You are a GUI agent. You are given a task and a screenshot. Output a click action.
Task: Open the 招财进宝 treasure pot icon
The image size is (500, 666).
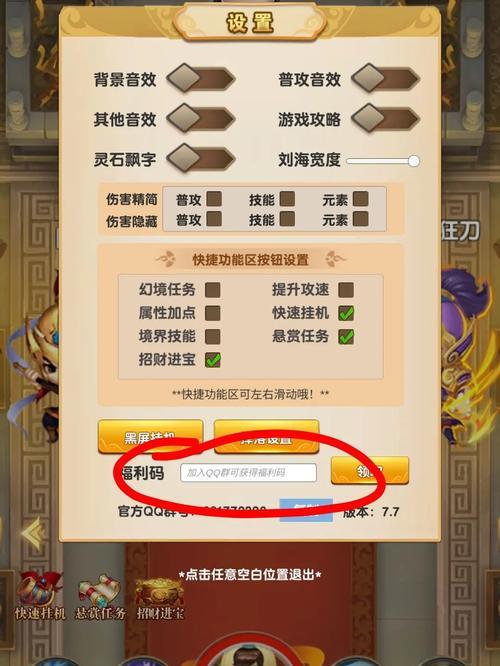(x=160, y=596)
